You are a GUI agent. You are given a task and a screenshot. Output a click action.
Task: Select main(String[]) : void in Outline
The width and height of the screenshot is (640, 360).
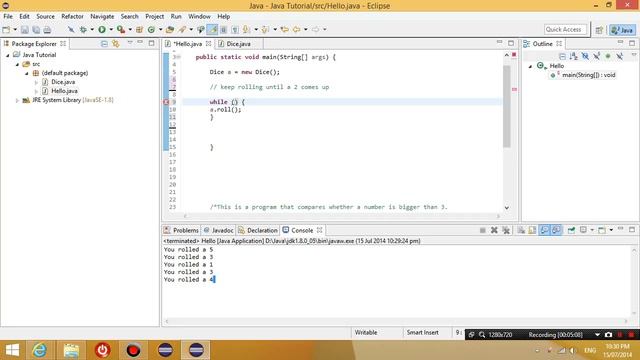click(x=588, y=75)
